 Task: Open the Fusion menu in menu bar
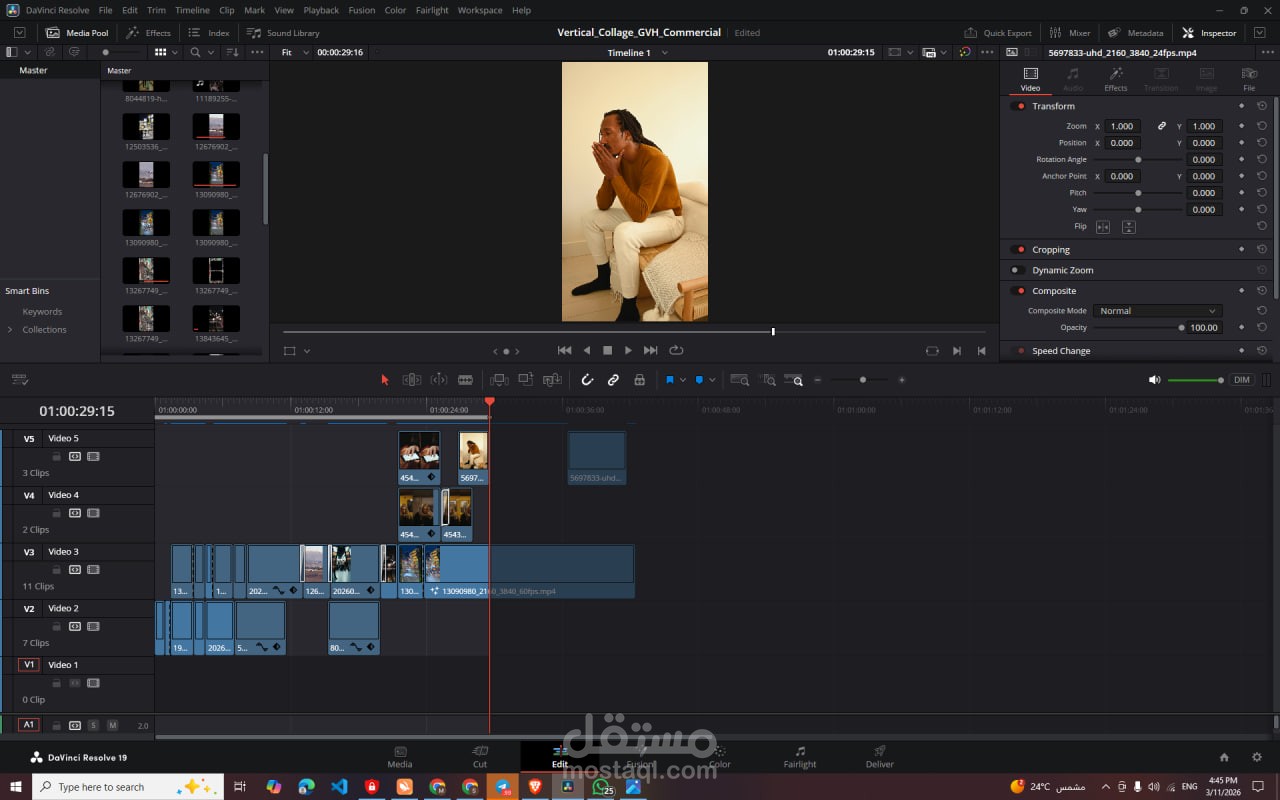coord(362,10)
